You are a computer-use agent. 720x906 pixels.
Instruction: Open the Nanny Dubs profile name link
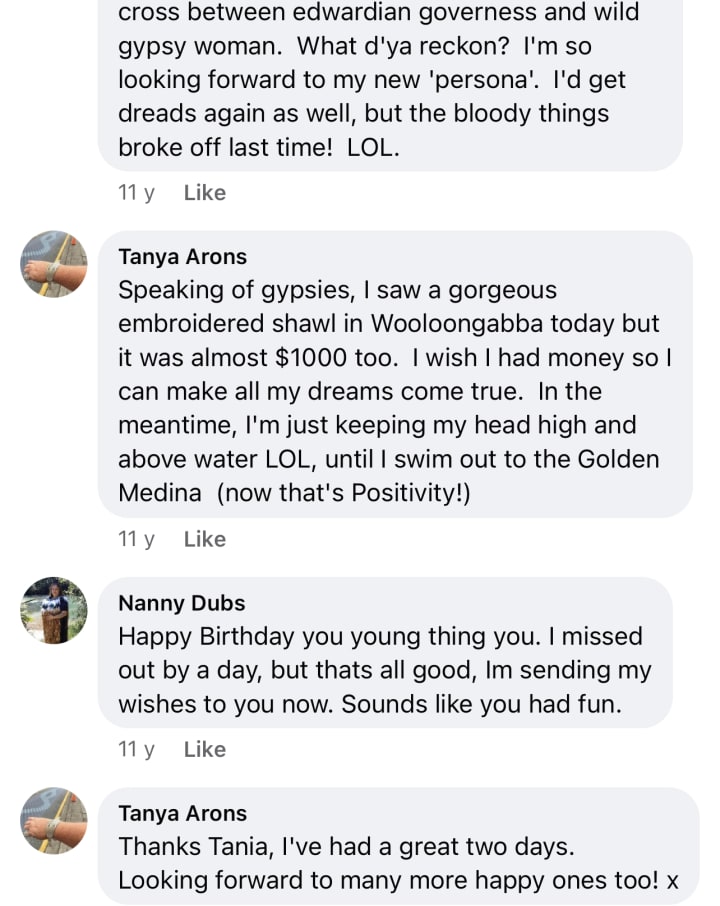point(181,603)
